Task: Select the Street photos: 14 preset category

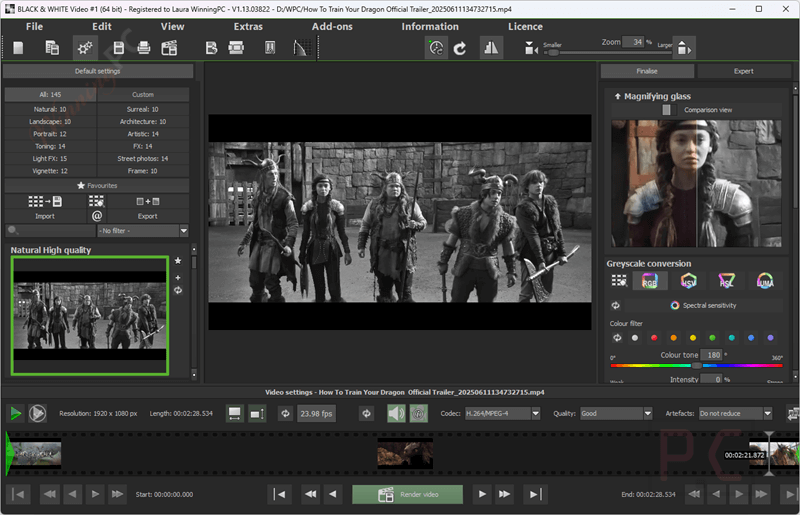Action: pos(143,158)
